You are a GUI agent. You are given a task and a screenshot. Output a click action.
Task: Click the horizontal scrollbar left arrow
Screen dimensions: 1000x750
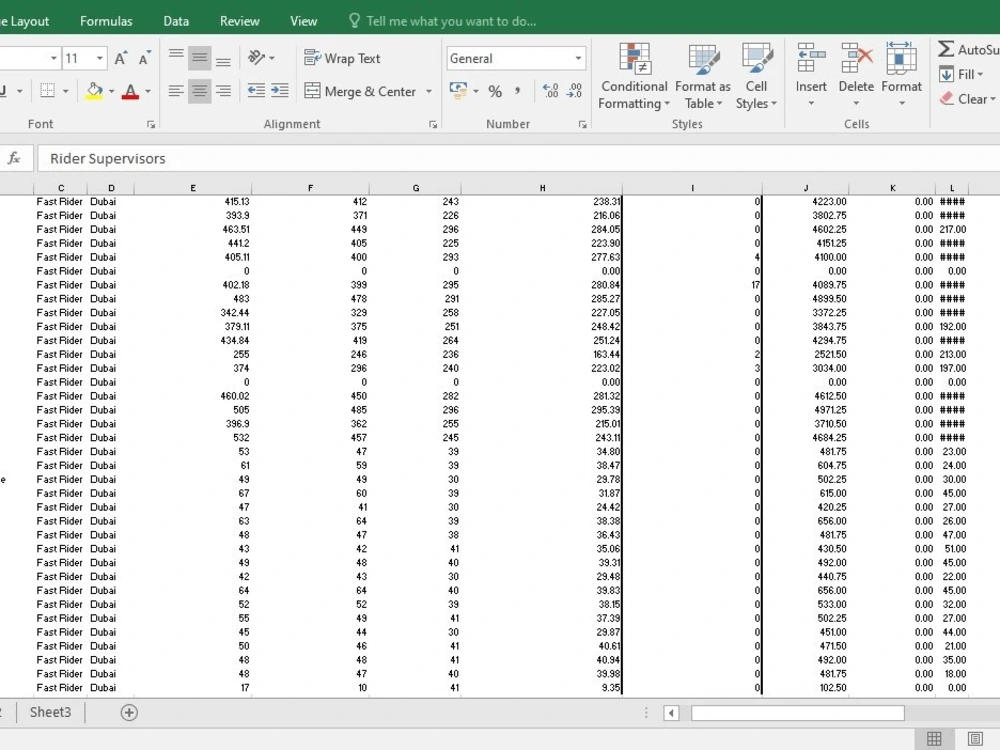[x=671, y=712]
